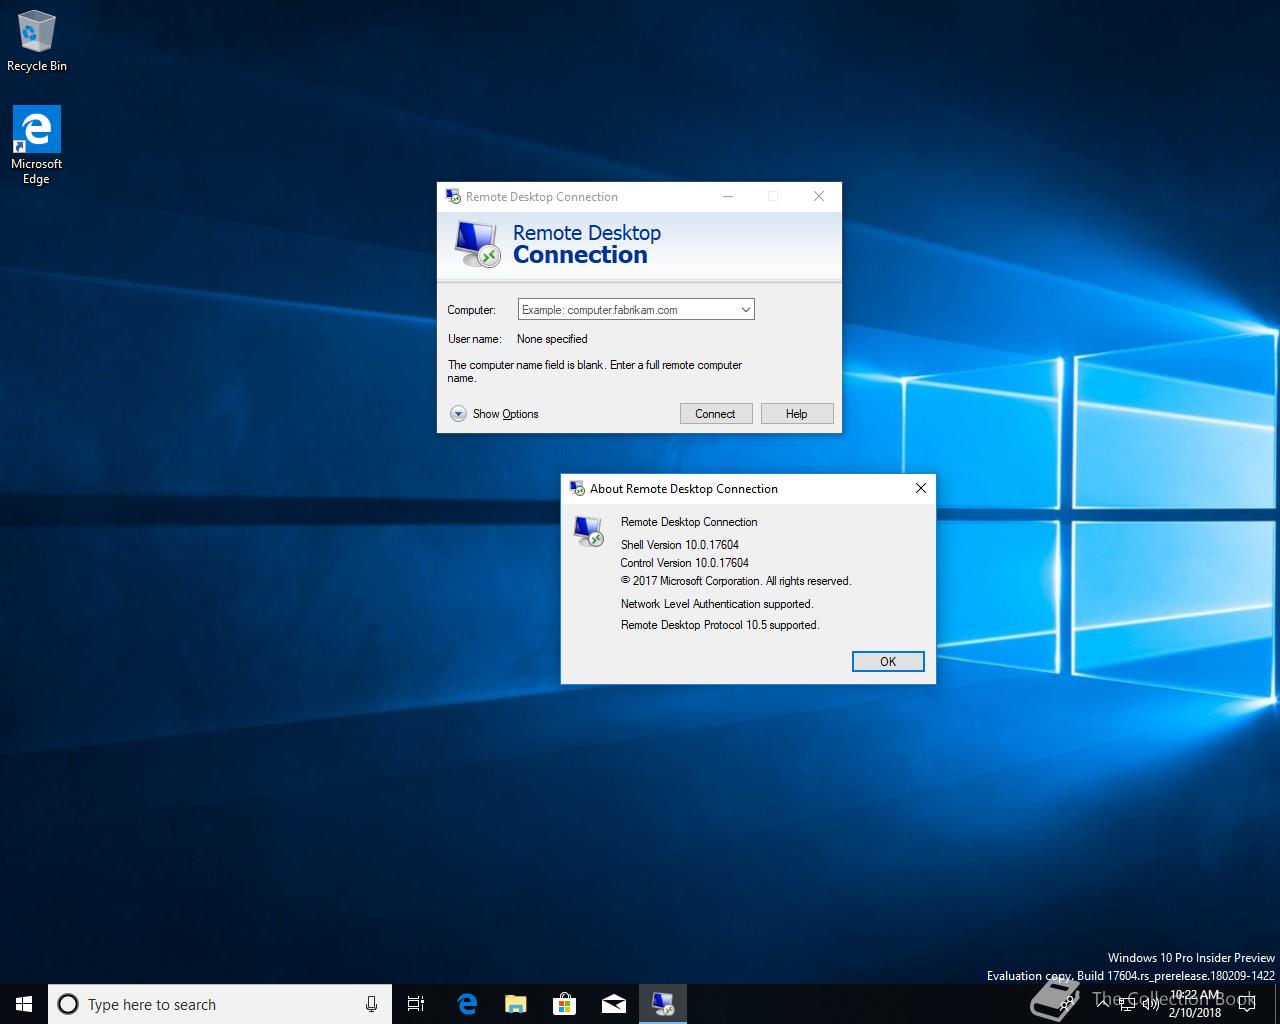Click 'Control Version 10.0.17604' text
This screenshot has height=1024, width=1280.
click(x=685, y=563)
